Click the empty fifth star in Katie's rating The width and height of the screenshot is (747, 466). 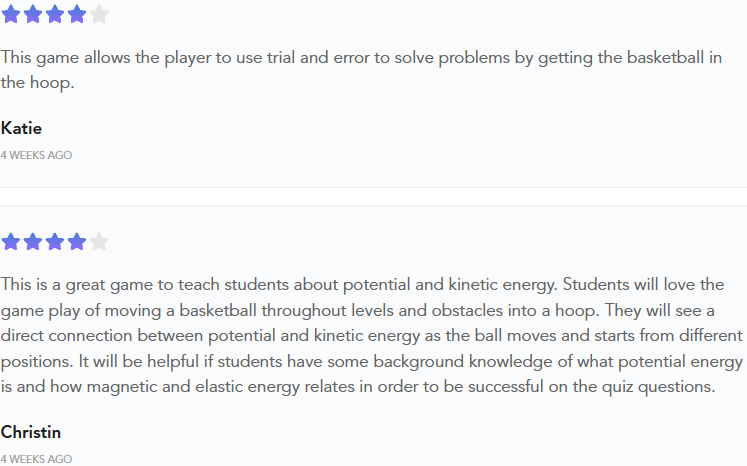pos(99,14)
